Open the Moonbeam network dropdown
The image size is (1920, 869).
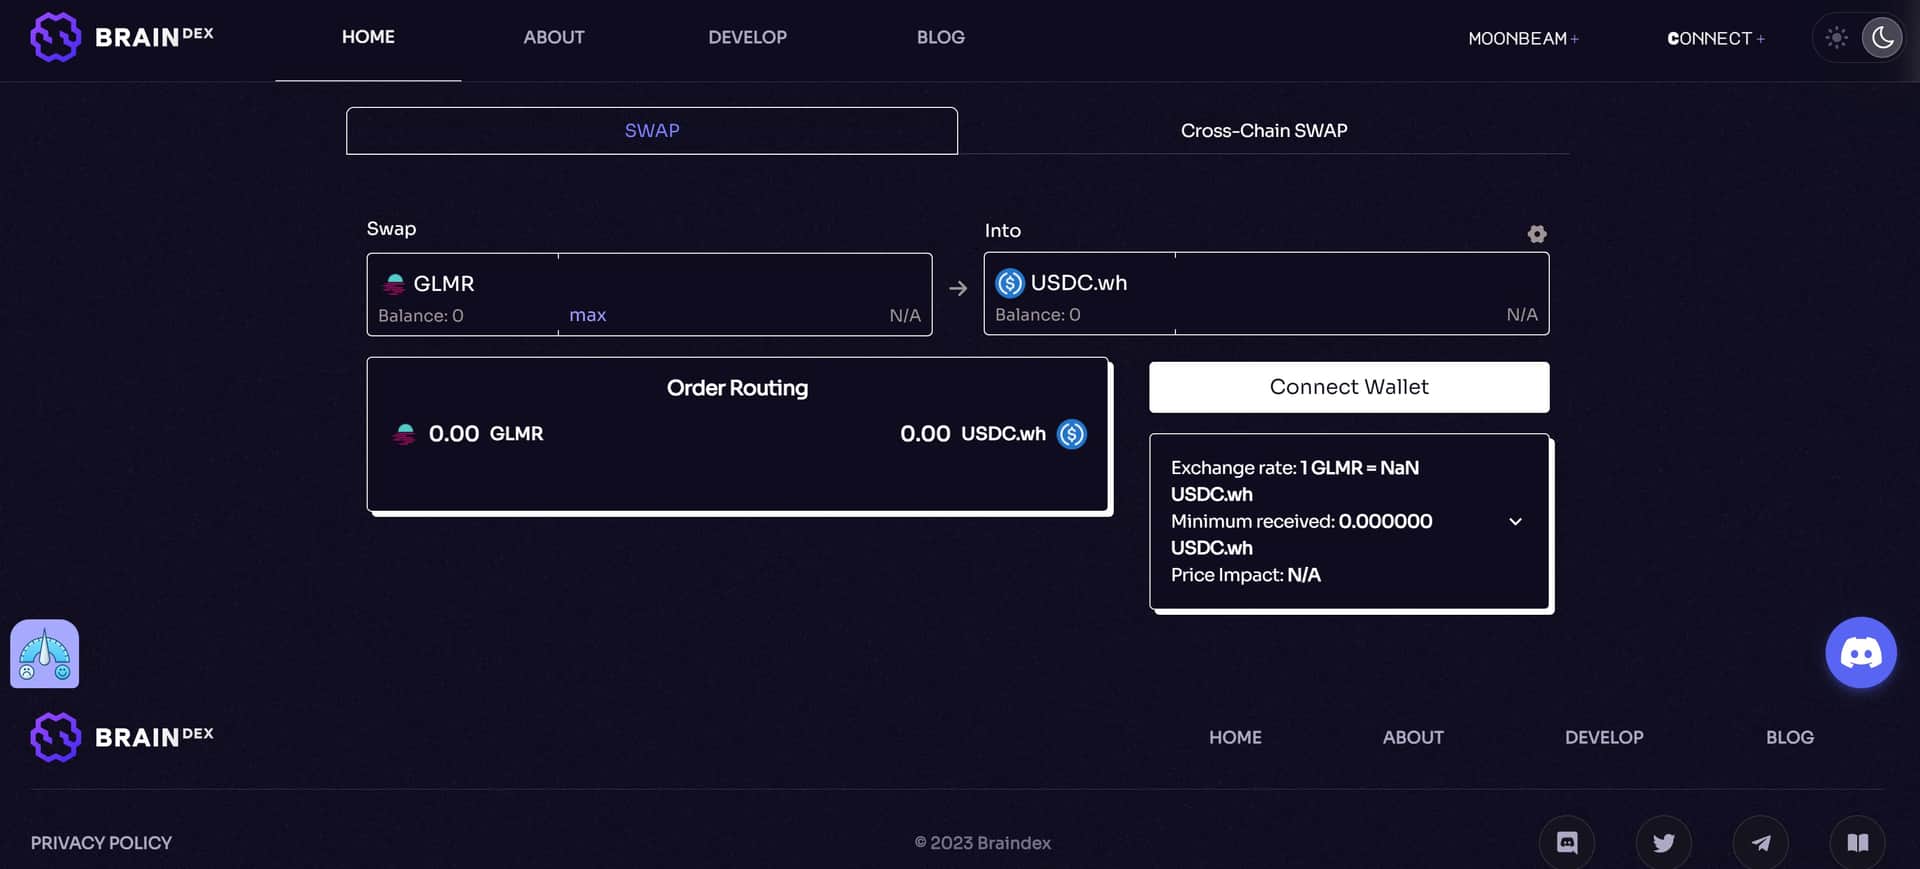tap(1522, 38)
